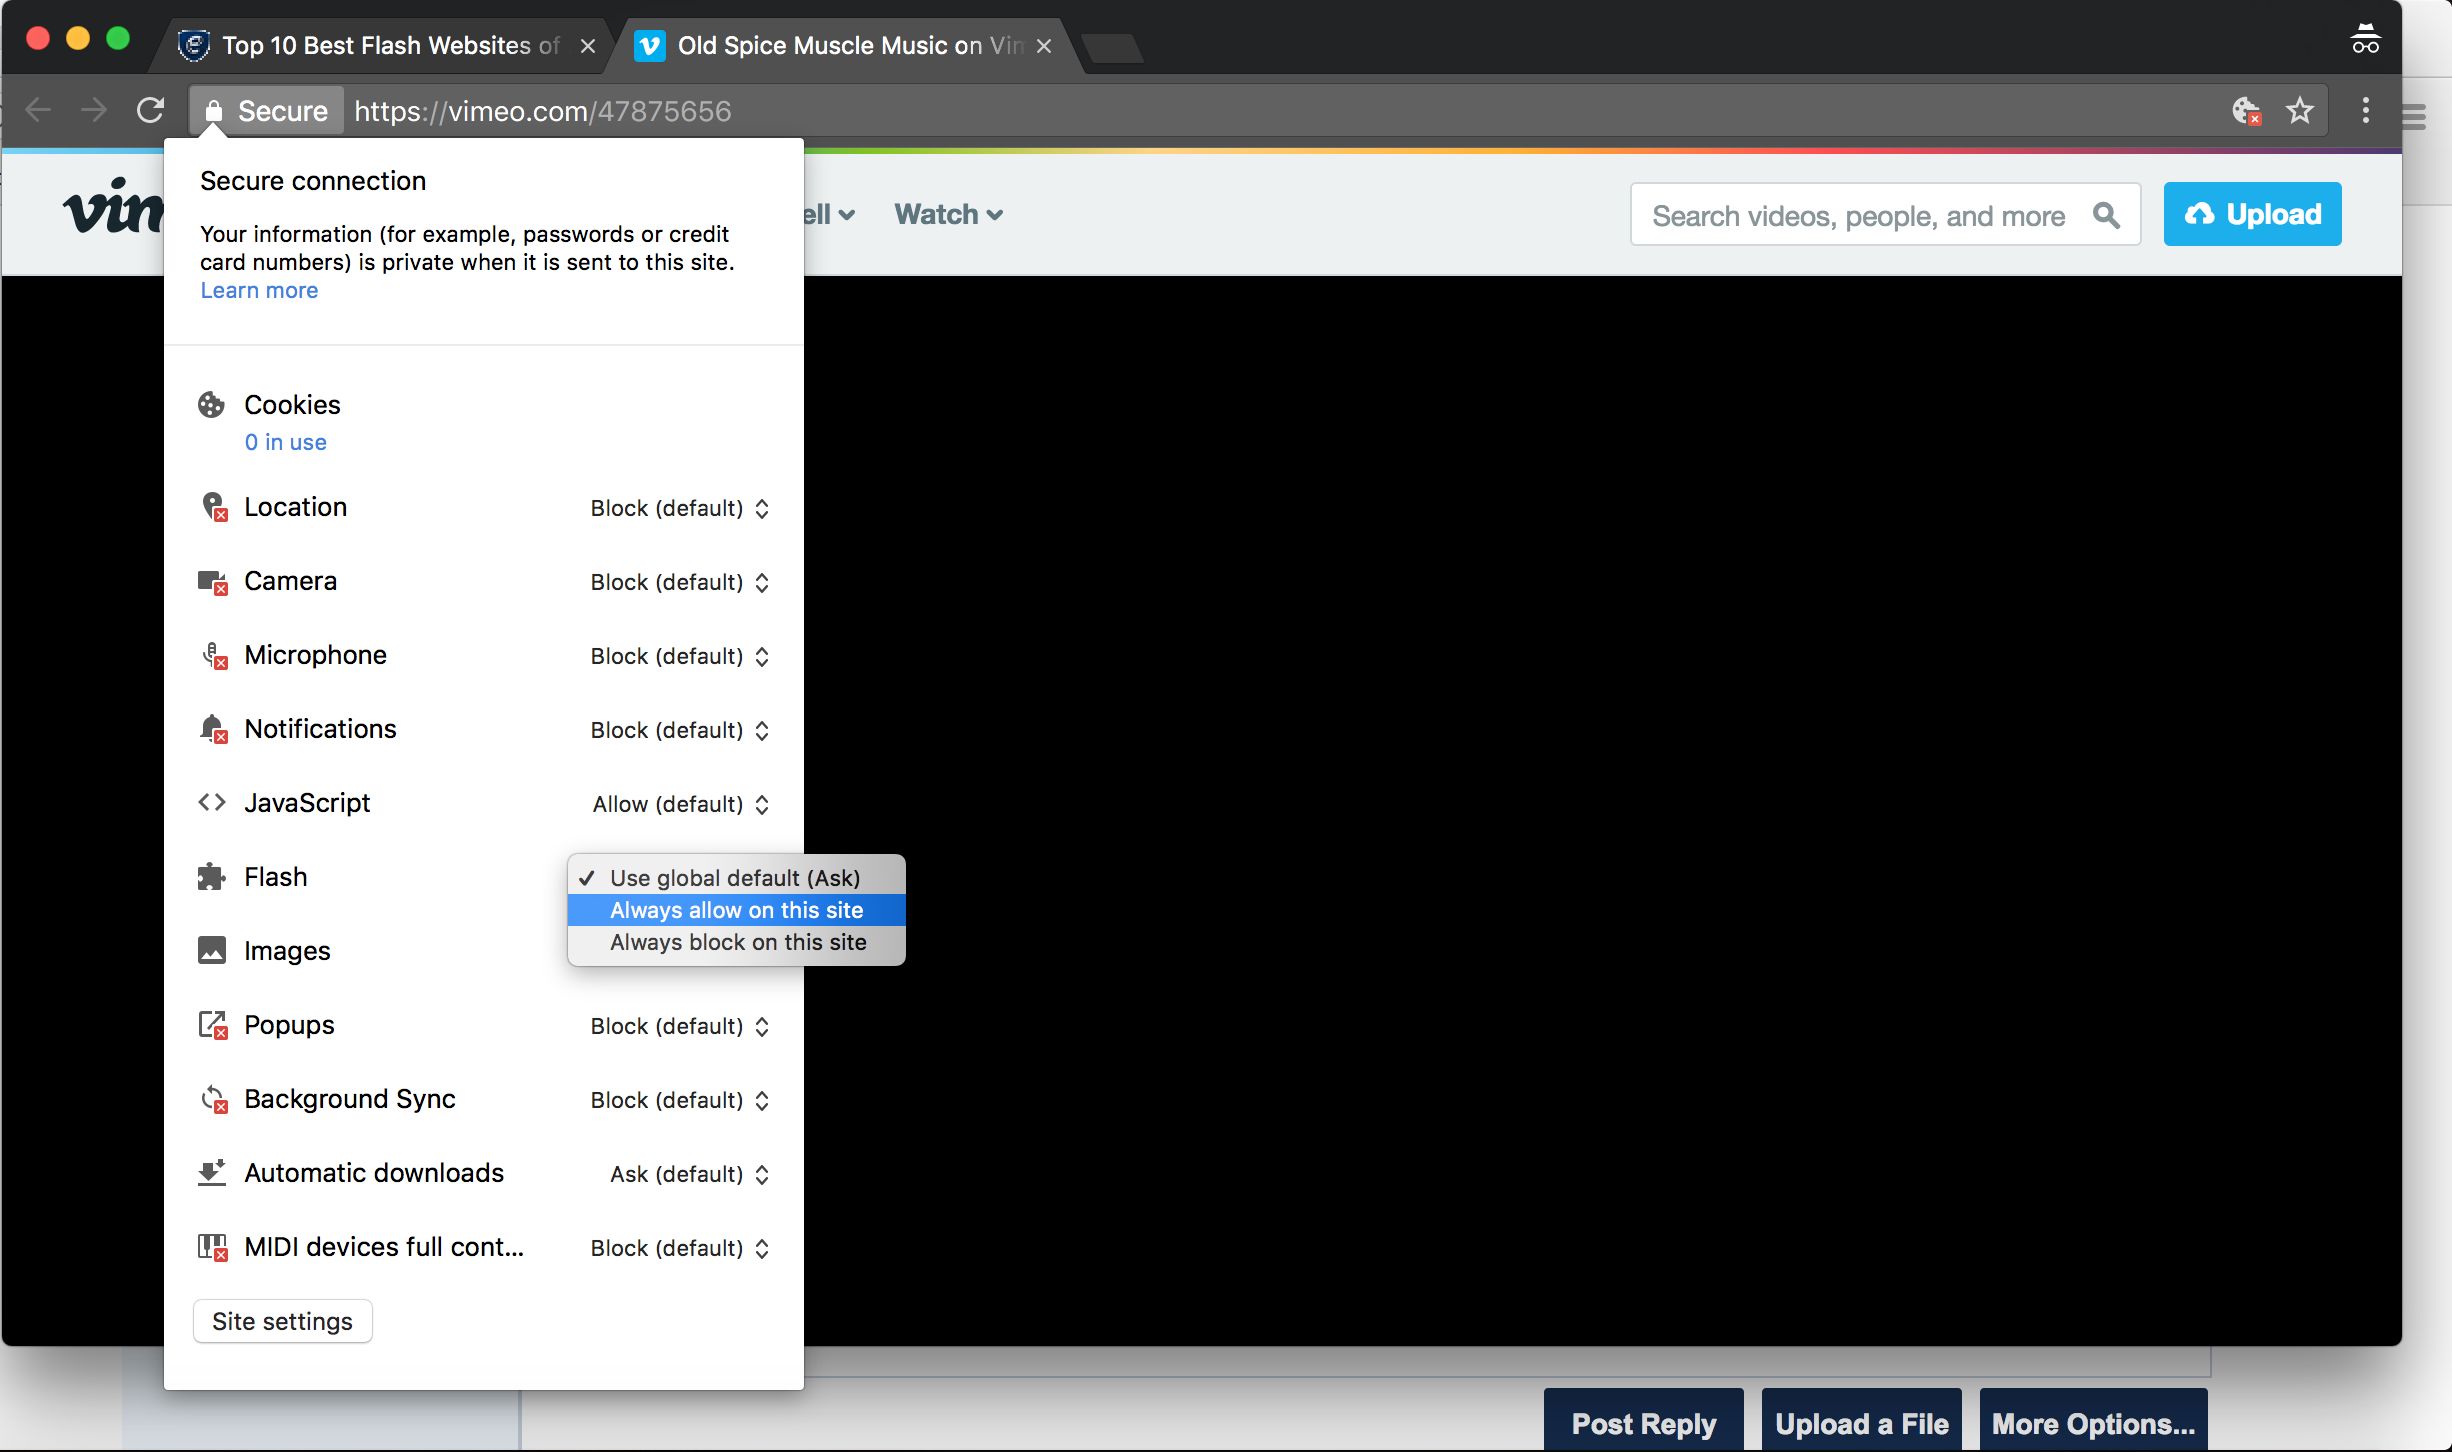The height and width of the screenshot is (1452, 2452).
Task: Go forward using the forward arrow
Action: coord(94,110)
